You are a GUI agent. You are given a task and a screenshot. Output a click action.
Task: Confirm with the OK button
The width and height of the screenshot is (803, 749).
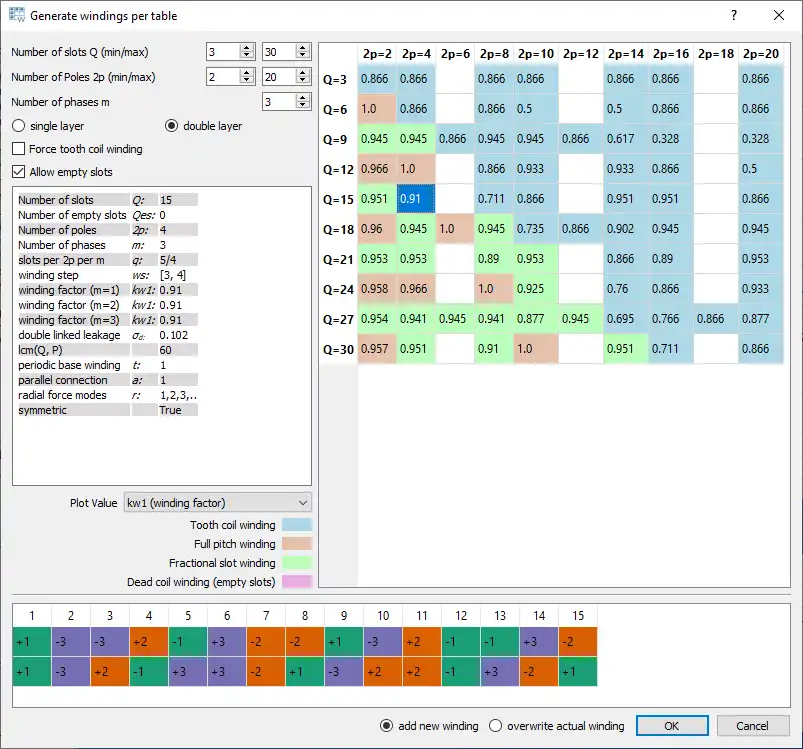(x=672, y=725)
